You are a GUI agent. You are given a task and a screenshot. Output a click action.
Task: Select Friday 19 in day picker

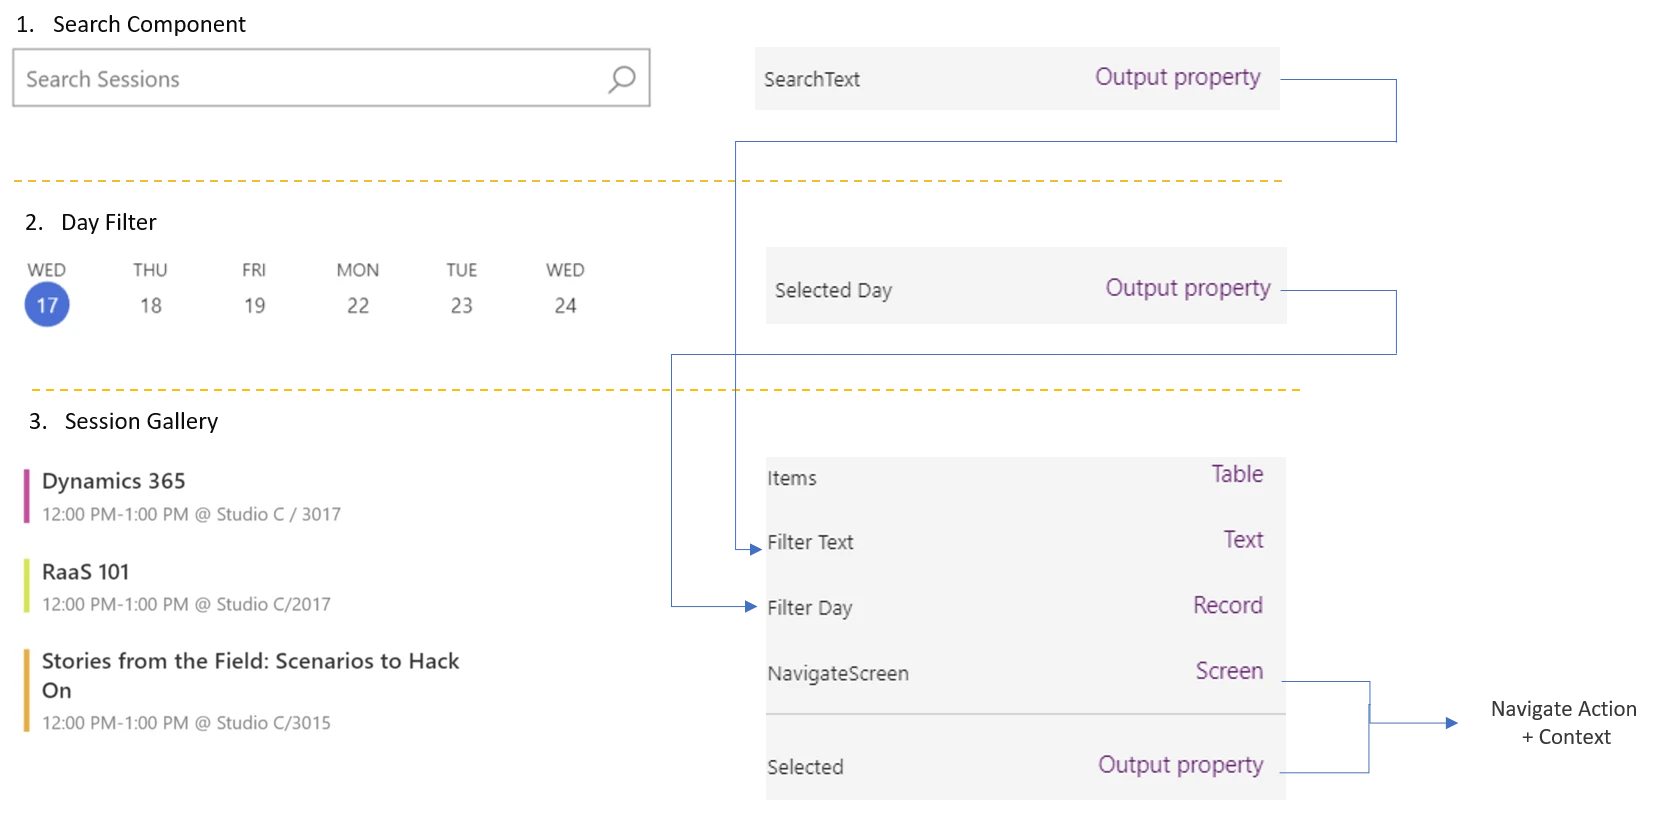[254, 304]
